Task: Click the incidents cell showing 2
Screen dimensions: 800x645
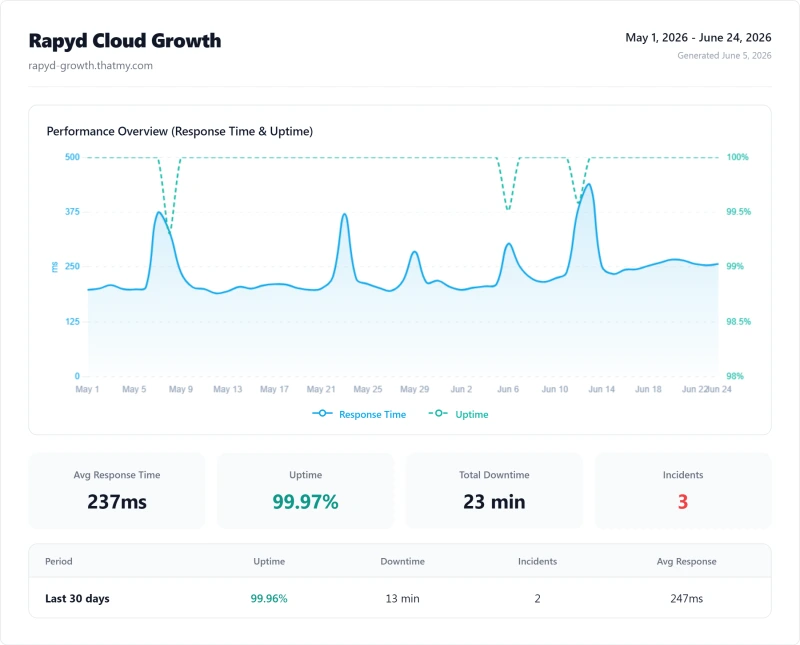Action: (537, 599)
